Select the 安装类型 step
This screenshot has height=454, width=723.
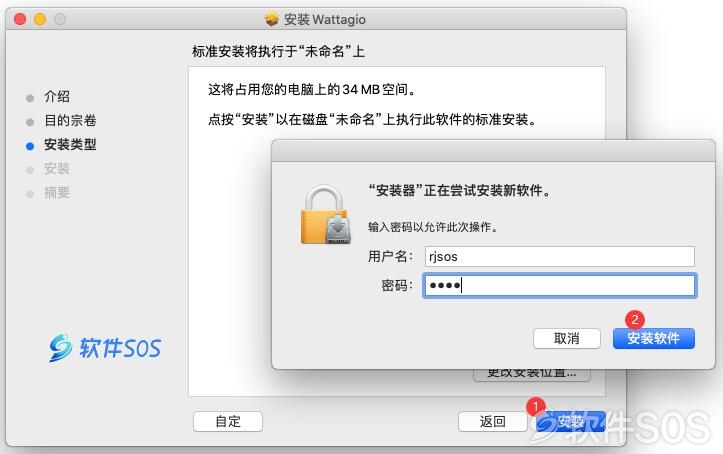point(70,145)
